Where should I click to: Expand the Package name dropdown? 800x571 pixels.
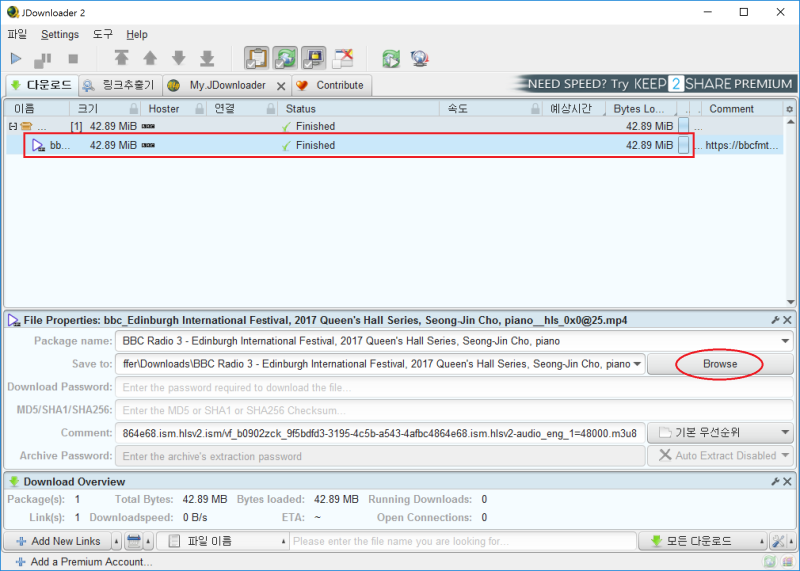click(x=785, y=341)
